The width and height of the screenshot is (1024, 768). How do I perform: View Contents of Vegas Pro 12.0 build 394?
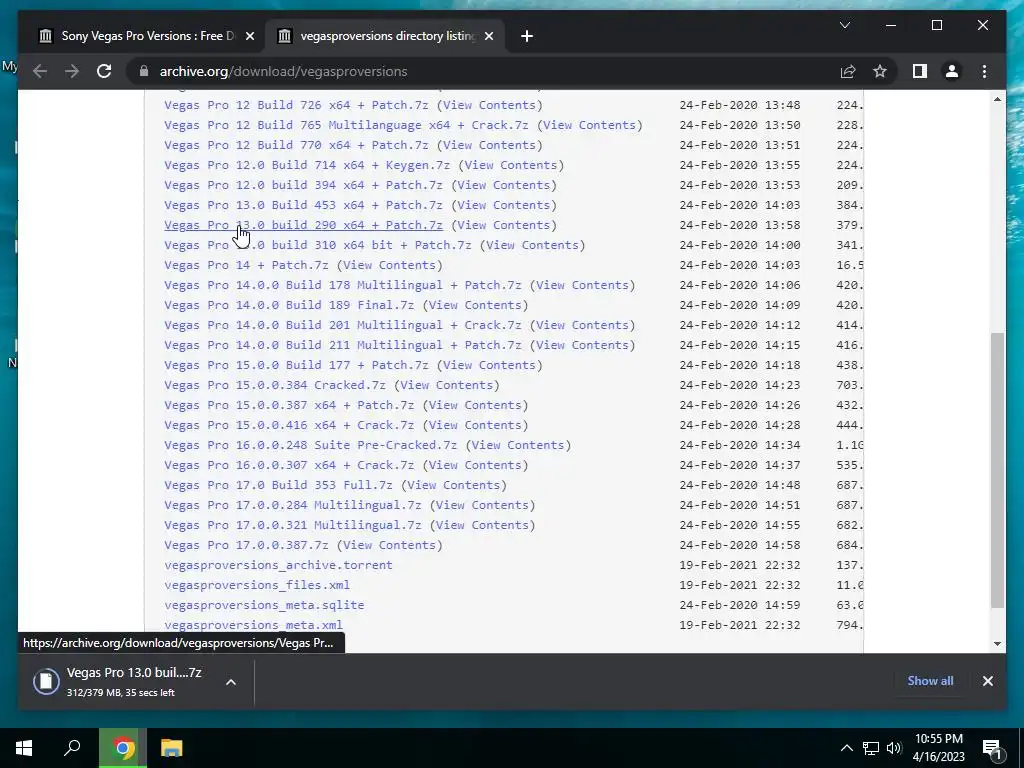[504, 185]
